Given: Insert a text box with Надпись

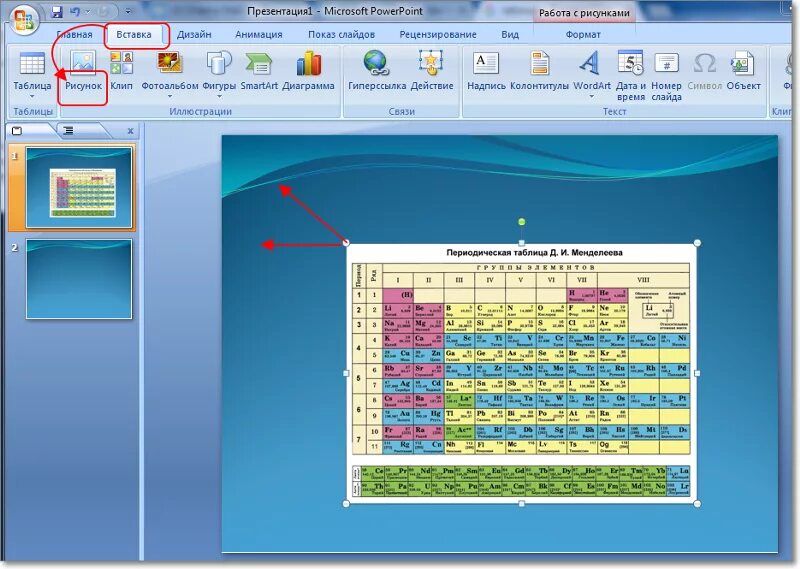Looking at the screenshot, I should 486,71.
